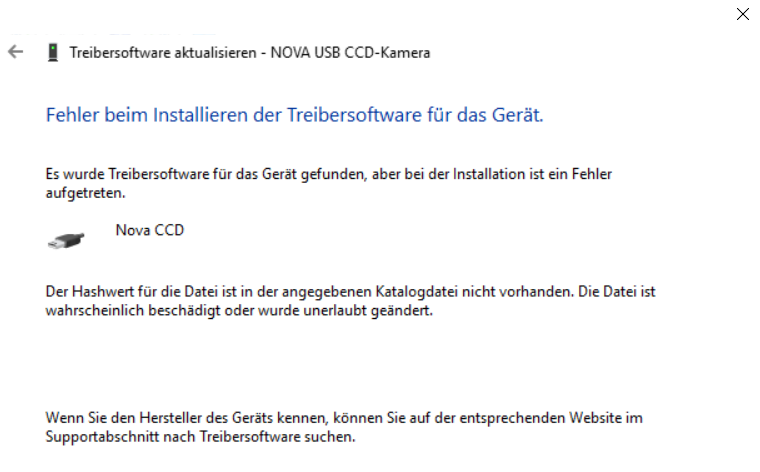
Task: Click the "Treibersoftware aktualisieren" title text
Action: click(x=162, y=53)
